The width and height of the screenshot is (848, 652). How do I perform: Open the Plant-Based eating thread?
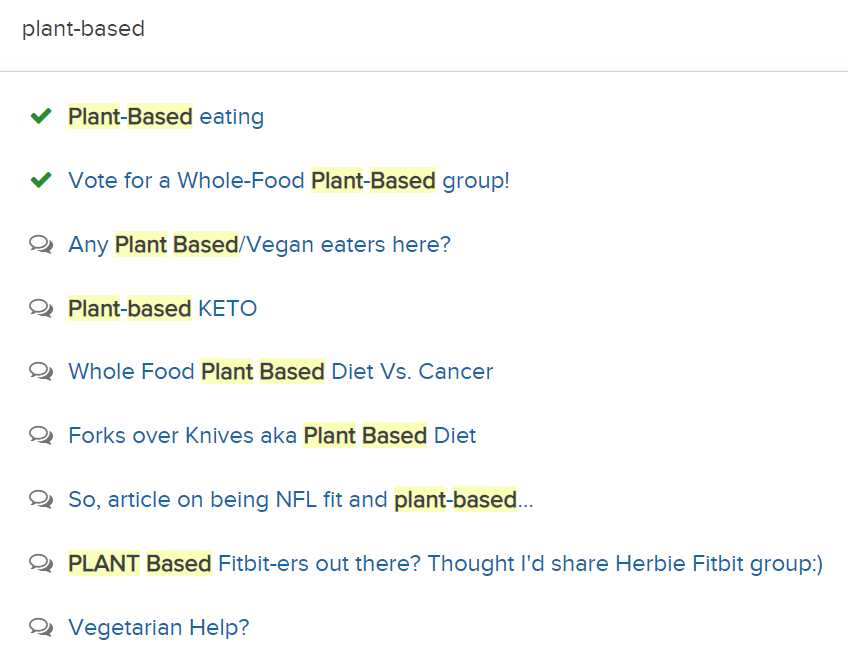click(166, 117)
